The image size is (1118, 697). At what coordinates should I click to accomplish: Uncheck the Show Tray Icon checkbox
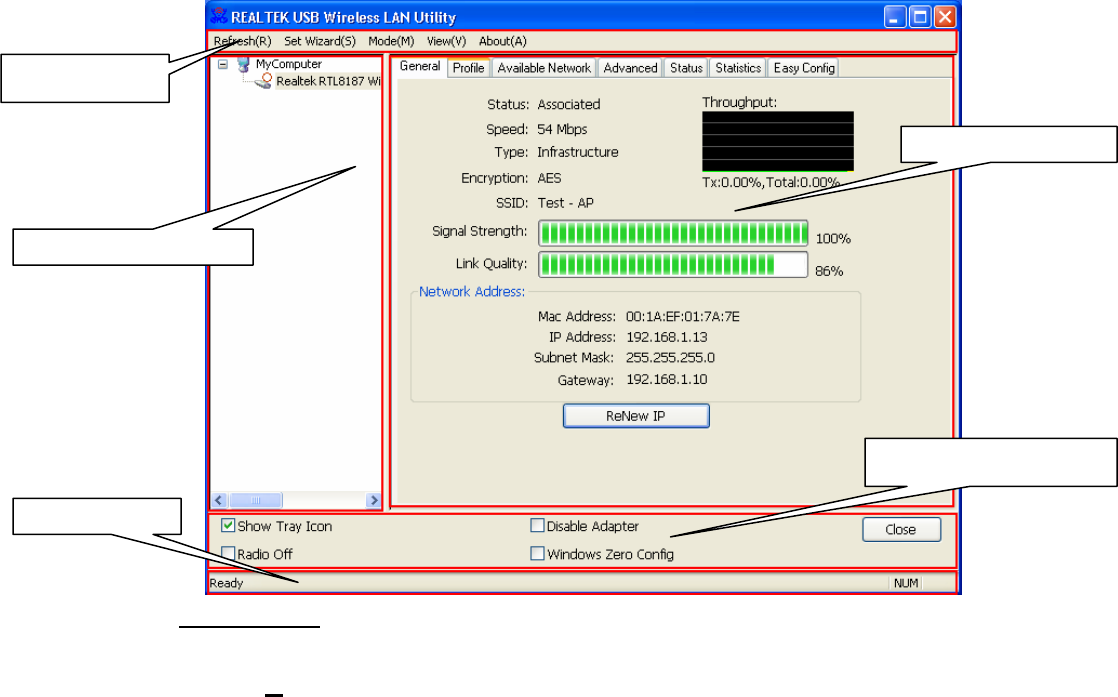click(x=228, y=526)
